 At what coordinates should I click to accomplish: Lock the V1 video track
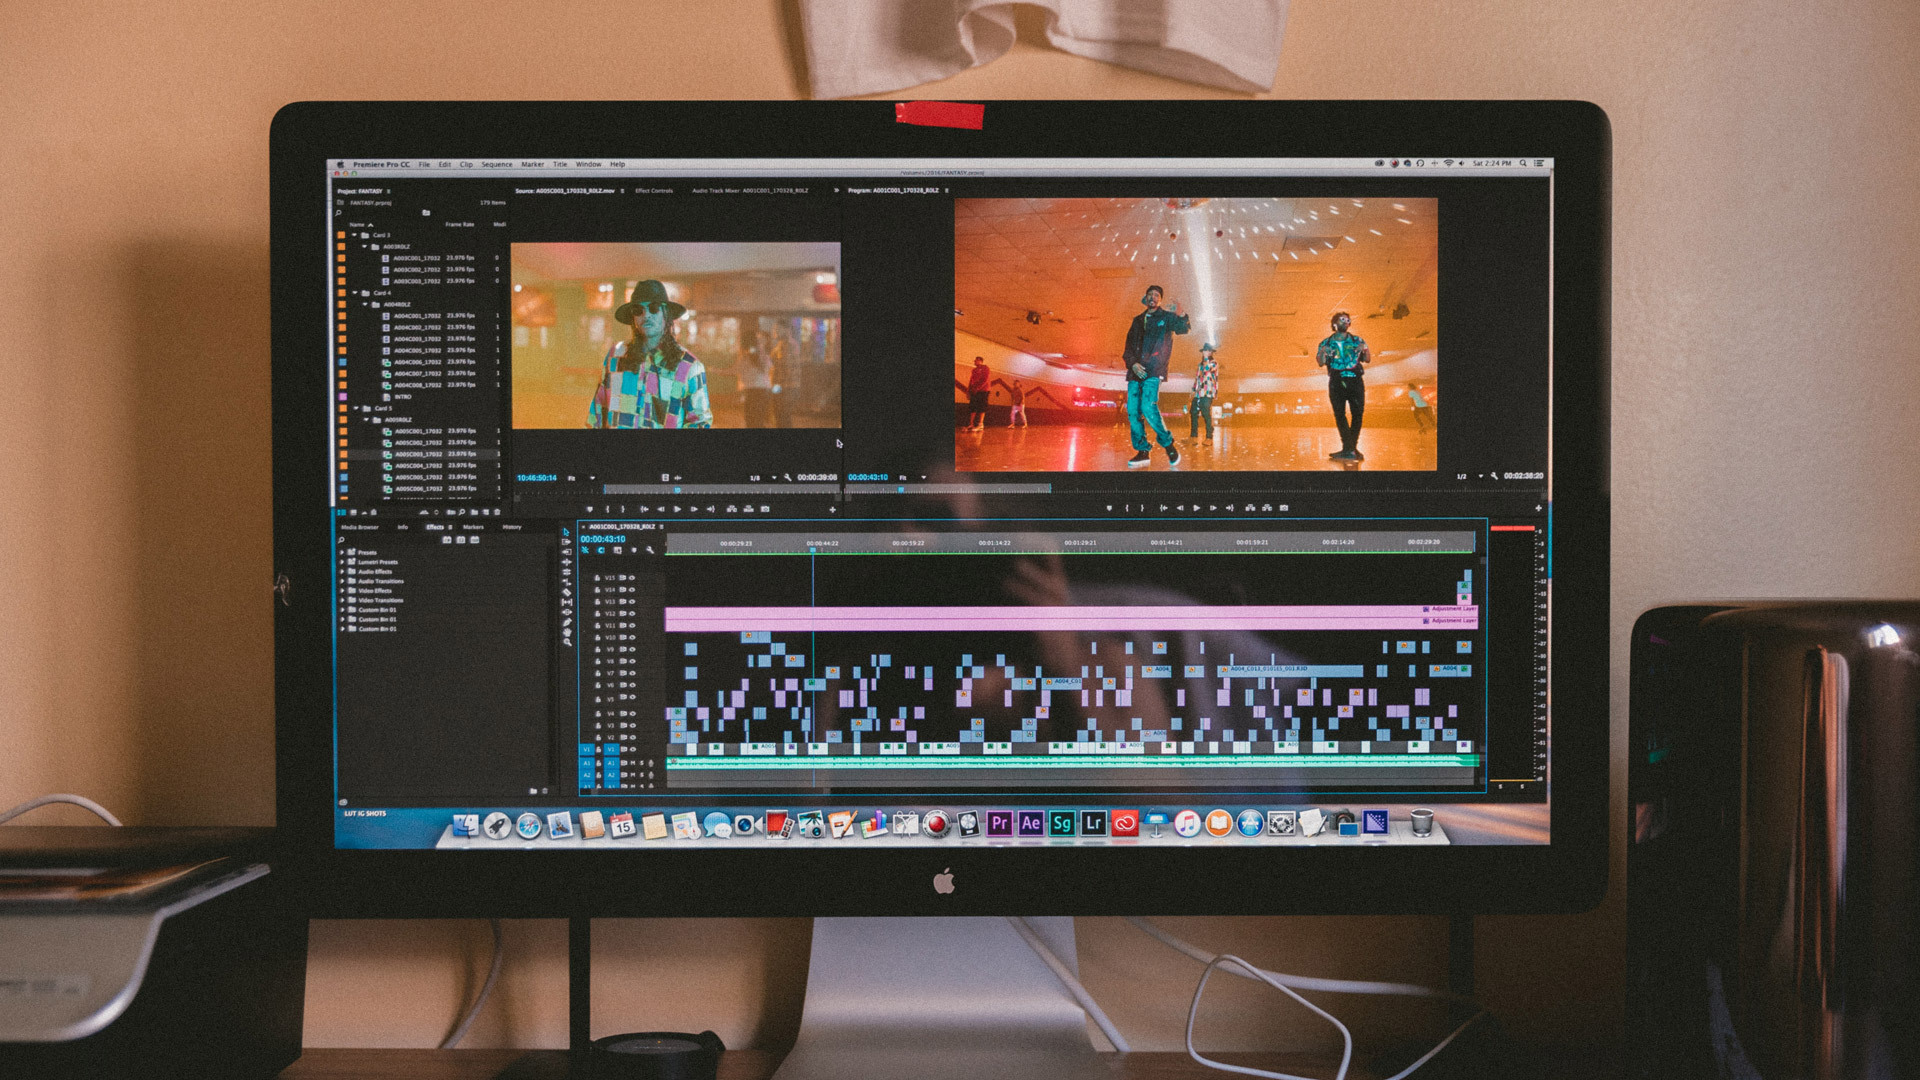598,749
